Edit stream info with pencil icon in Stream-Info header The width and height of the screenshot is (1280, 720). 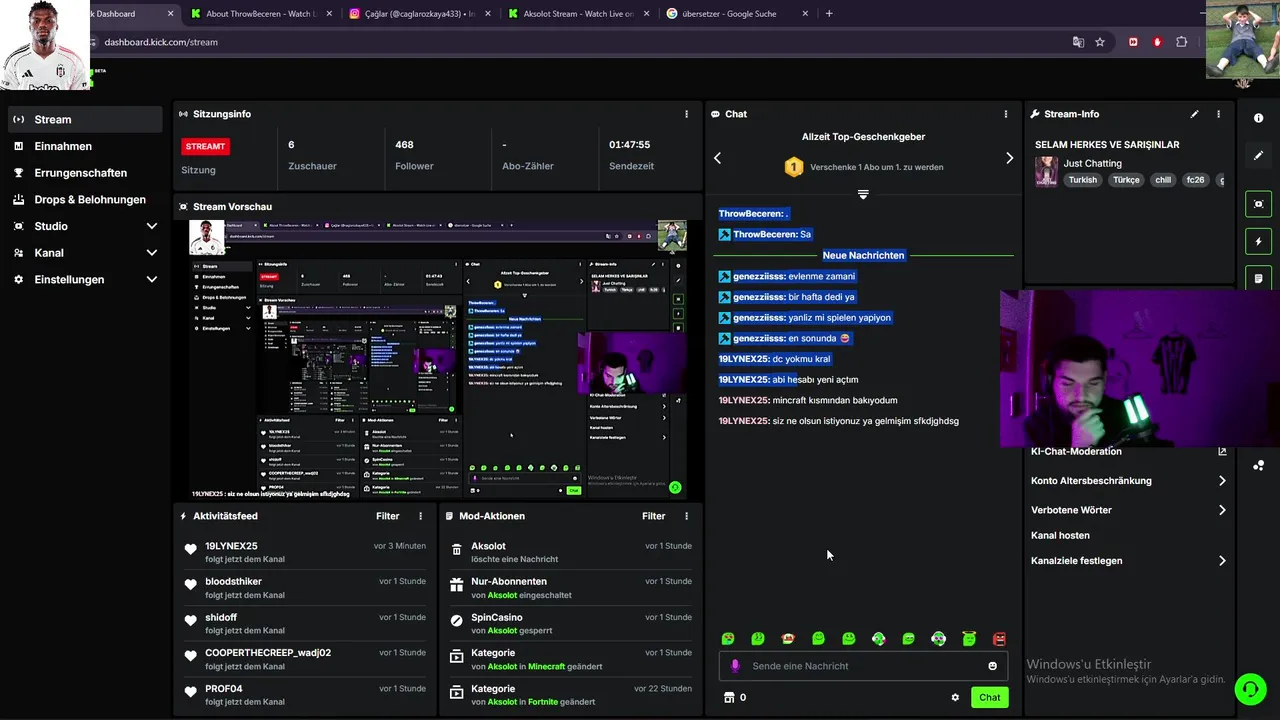pos(1194,114)
